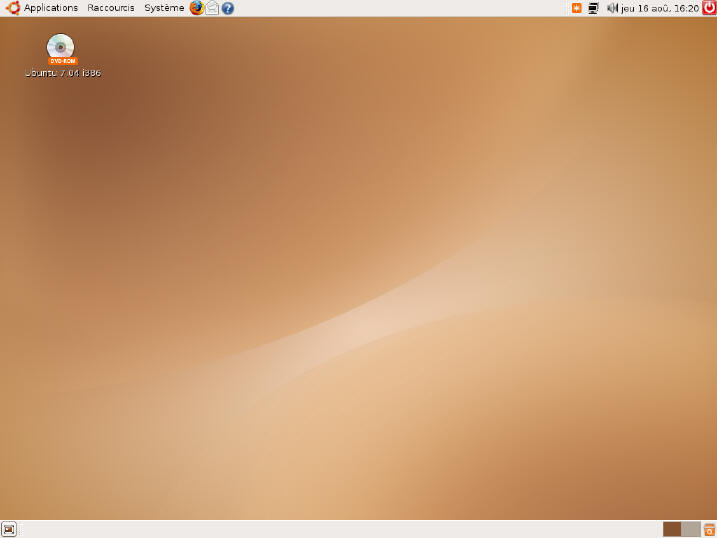Image resolution: width=717 pixels, height=538 pixels.
Task: Select the Ubuntu 7.04 i386 label text
Action: 63,73
